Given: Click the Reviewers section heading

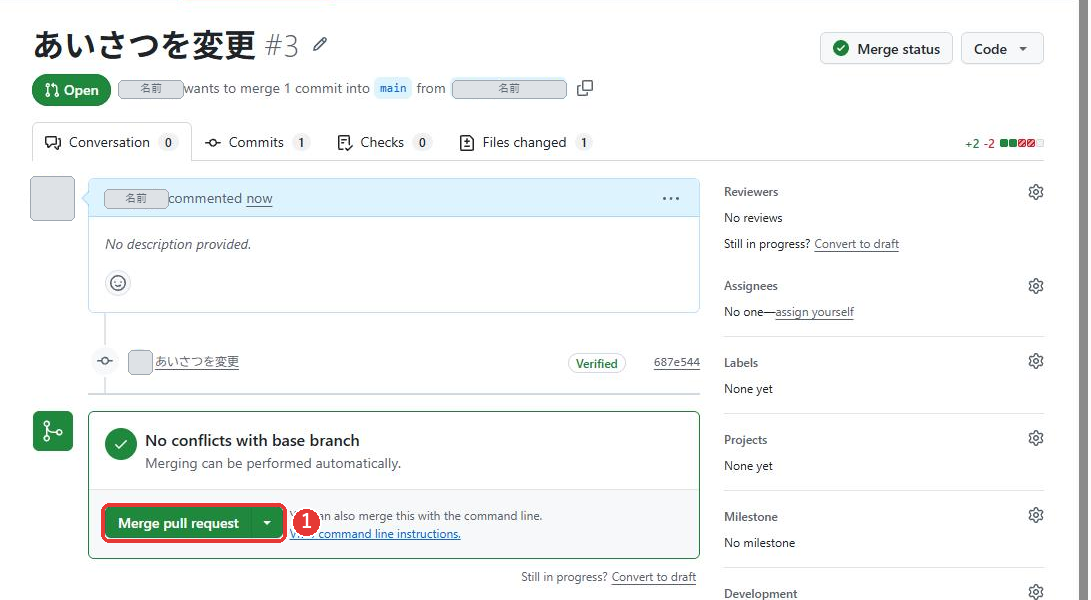Looking at the screenshot, I should tap(751, 192).
